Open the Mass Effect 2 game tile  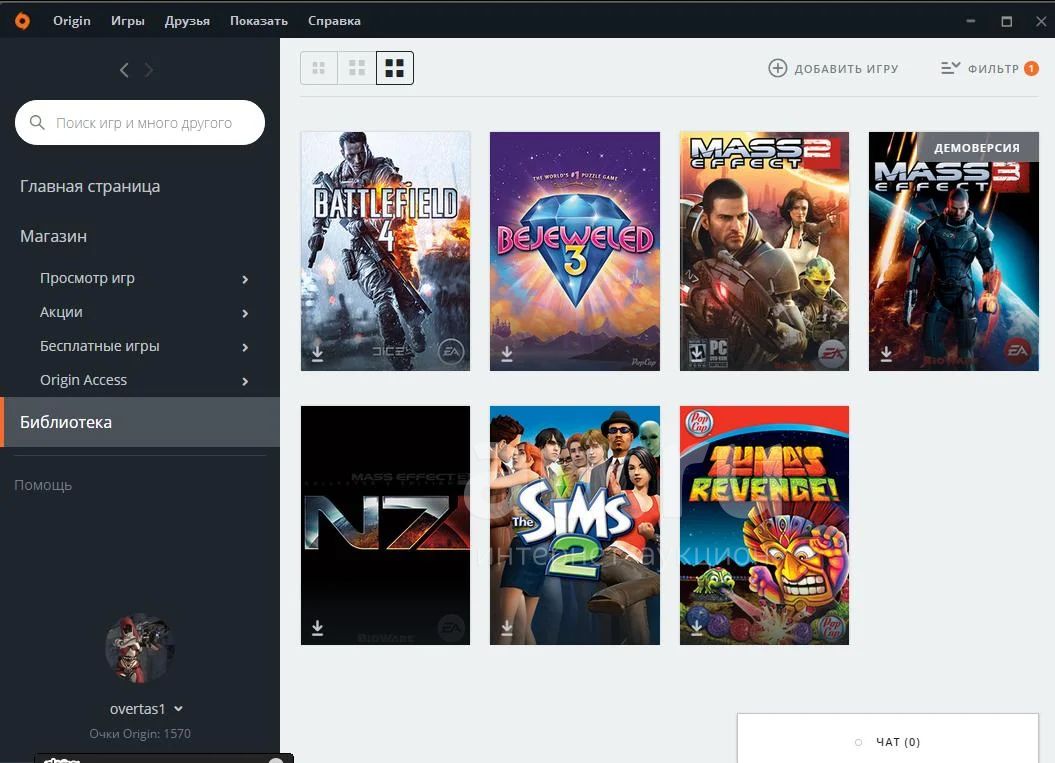pyautogui.click(x=764, y=251)
